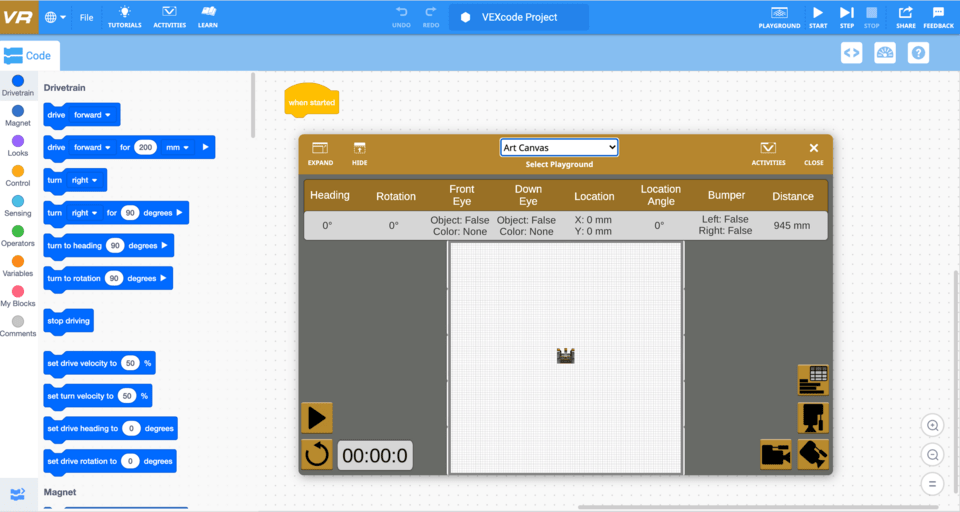Expand arrow on turn right for degrees block

(x=179, y=213)
